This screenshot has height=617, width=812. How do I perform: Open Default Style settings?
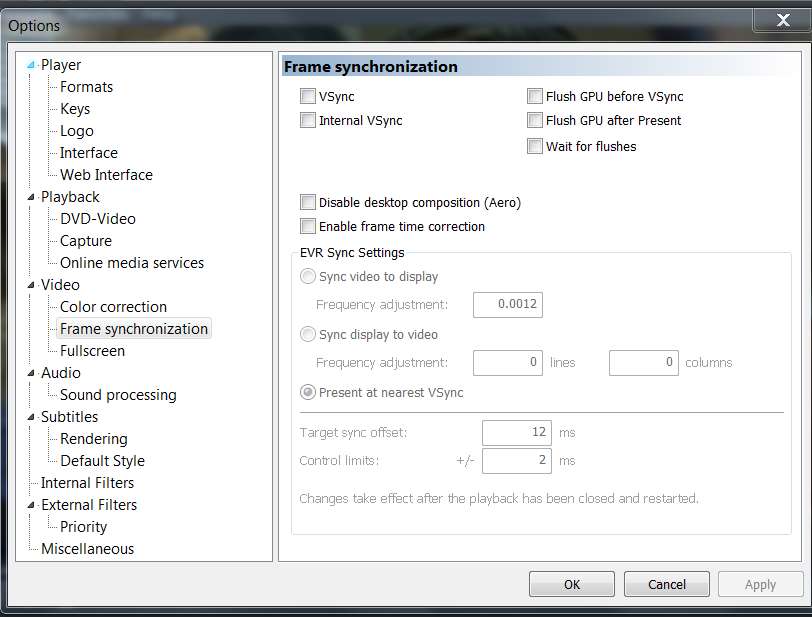tap(103, 461)
